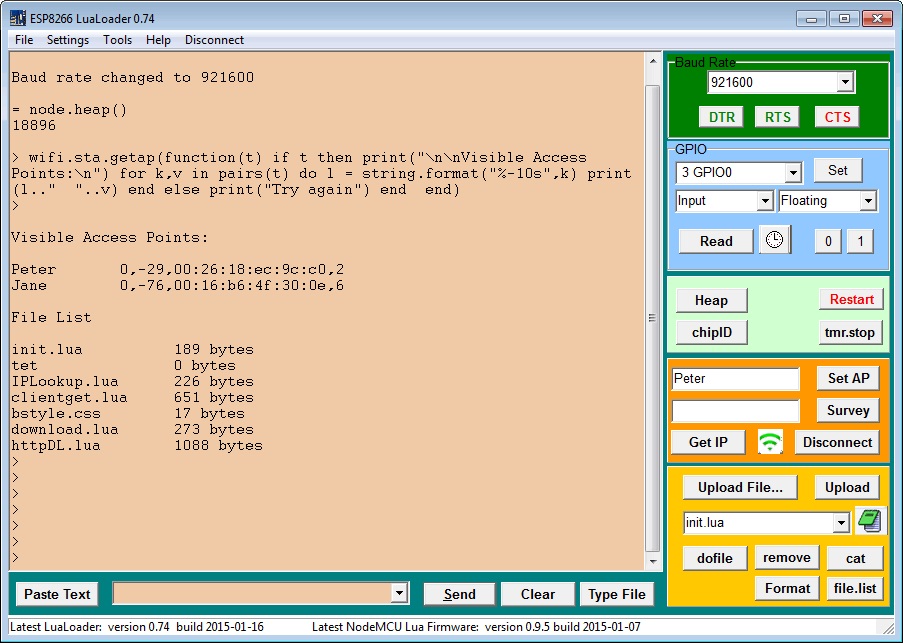Toggle the RTS line button
The image size is (903, 643).
coord(777,117)
